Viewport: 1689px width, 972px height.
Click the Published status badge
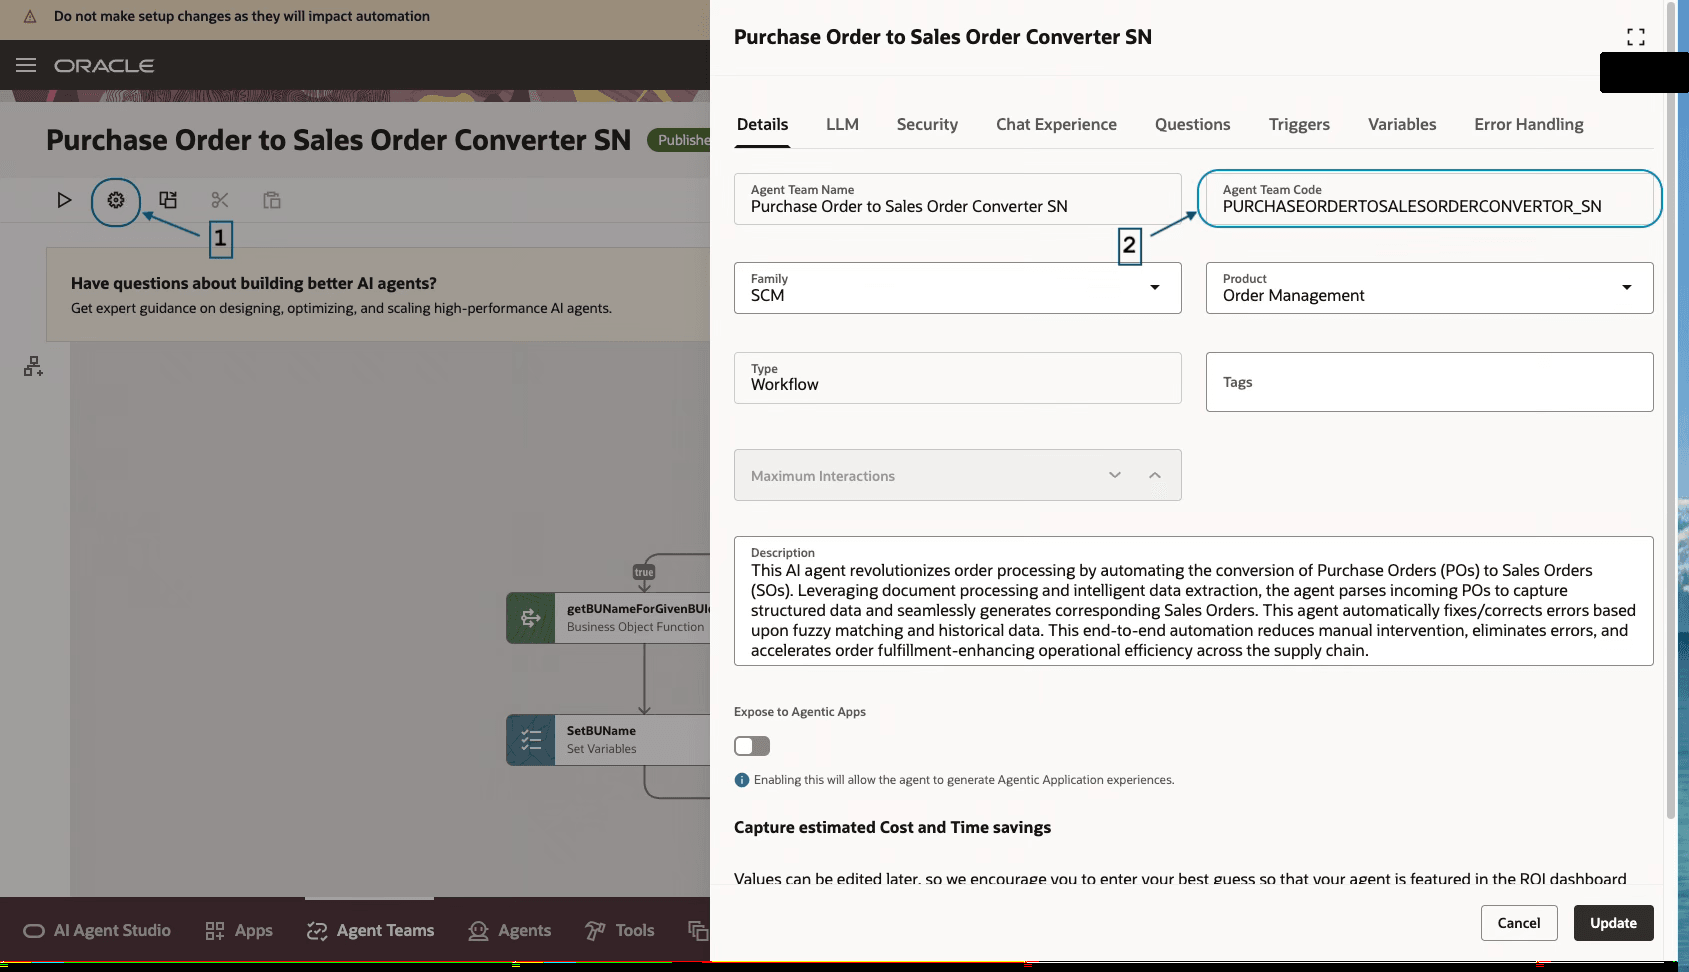(x=679, y=140)
